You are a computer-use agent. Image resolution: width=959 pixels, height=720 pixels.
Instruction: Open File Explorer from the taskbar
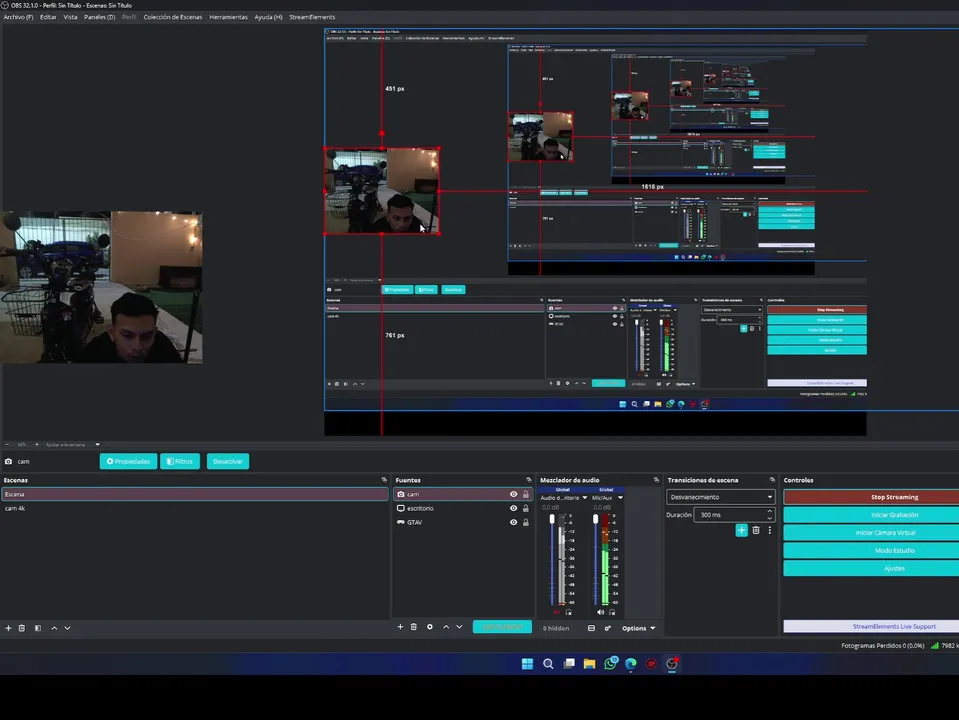coord(590,664)
